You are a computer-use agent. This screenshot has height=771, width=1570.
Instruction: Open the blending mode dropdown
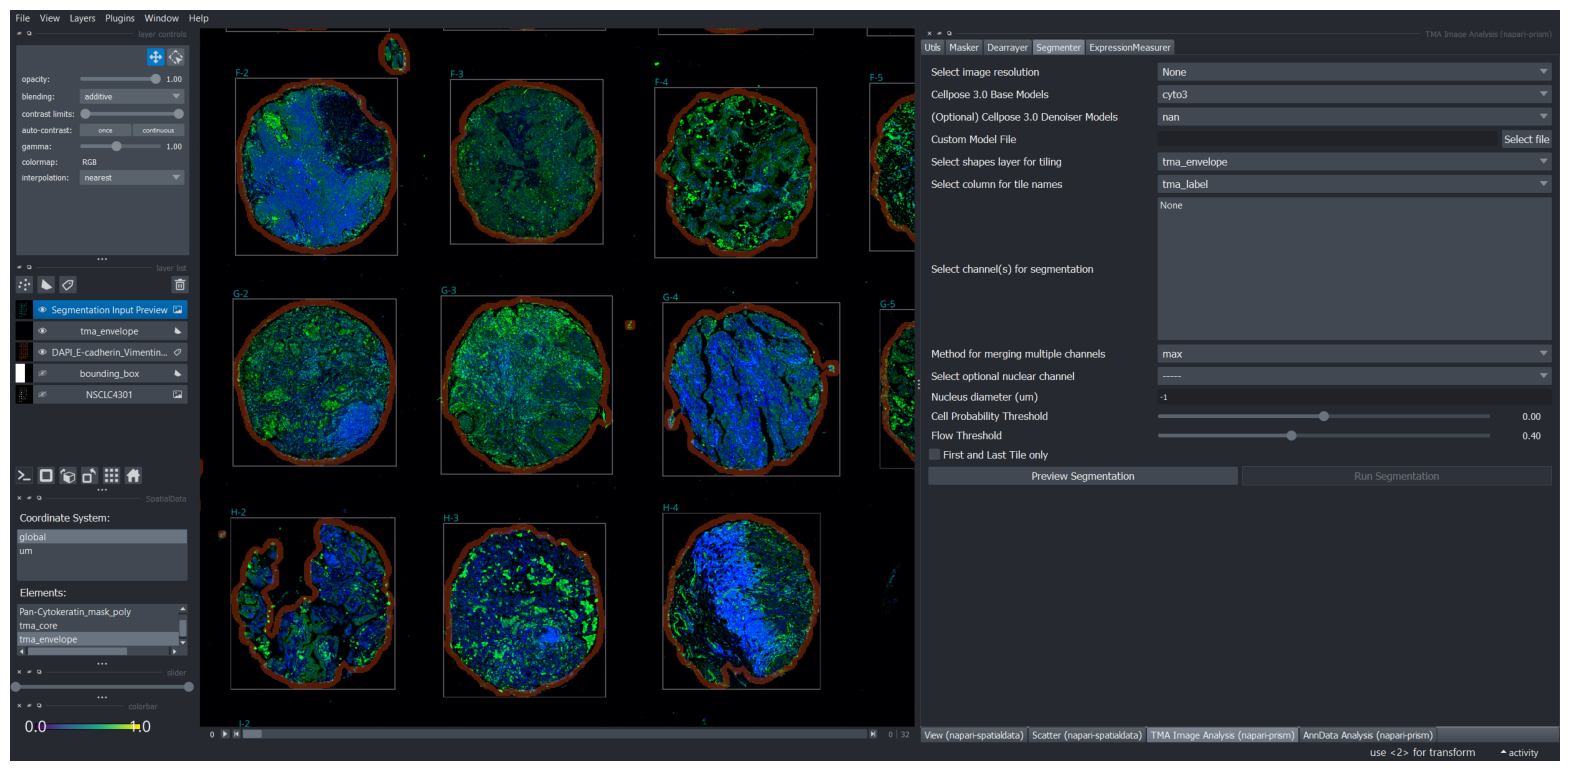pyautogui.click(x=132, y=97)
